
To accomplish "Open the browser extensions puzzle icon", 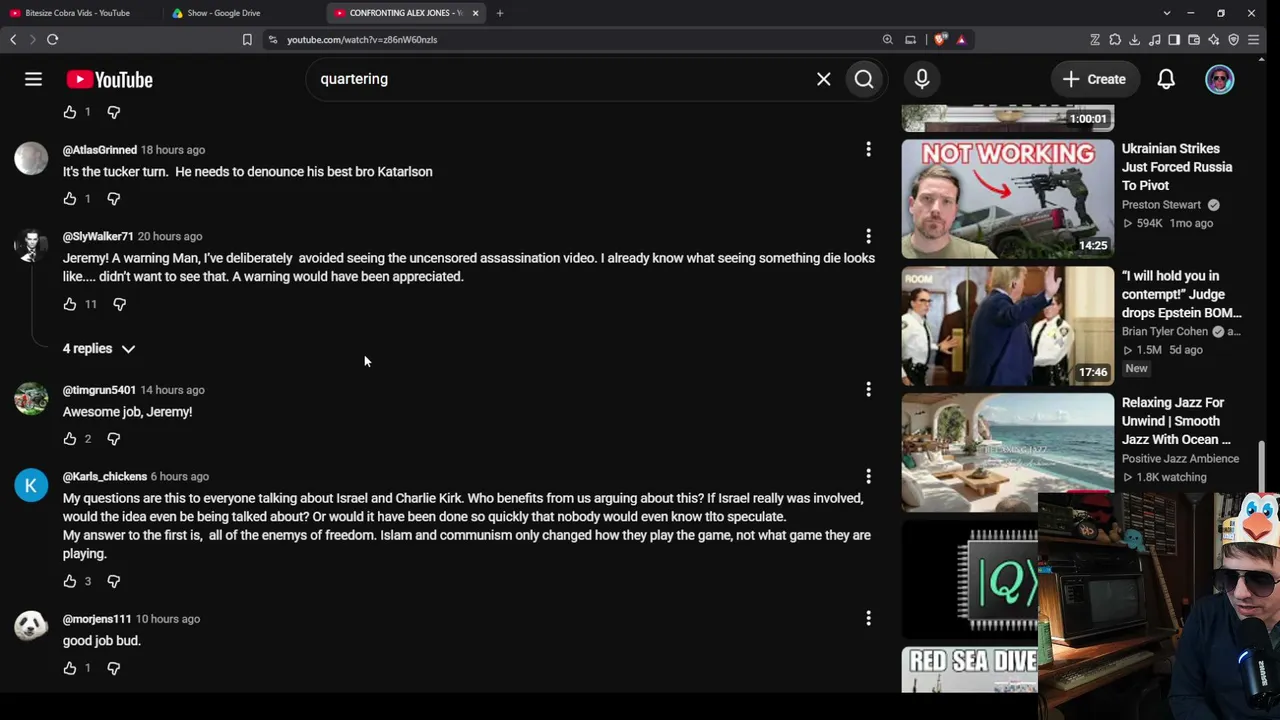I will [1115, 40].
